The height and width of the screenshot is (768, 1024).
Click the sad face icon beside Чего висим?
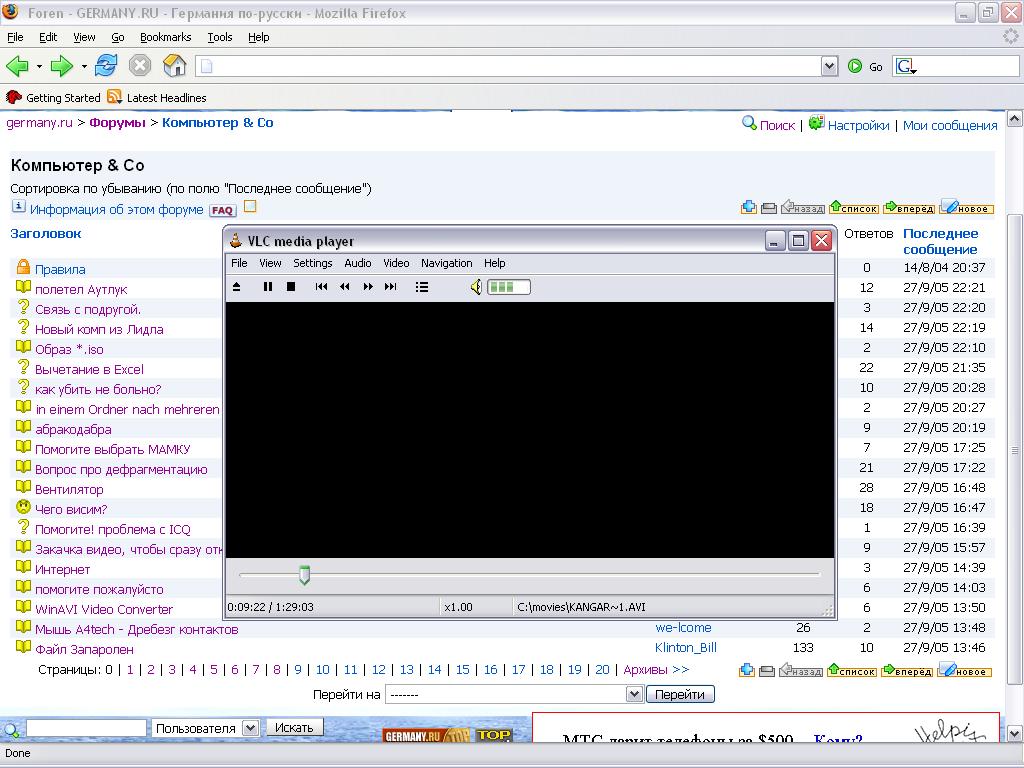coord(23,507)
